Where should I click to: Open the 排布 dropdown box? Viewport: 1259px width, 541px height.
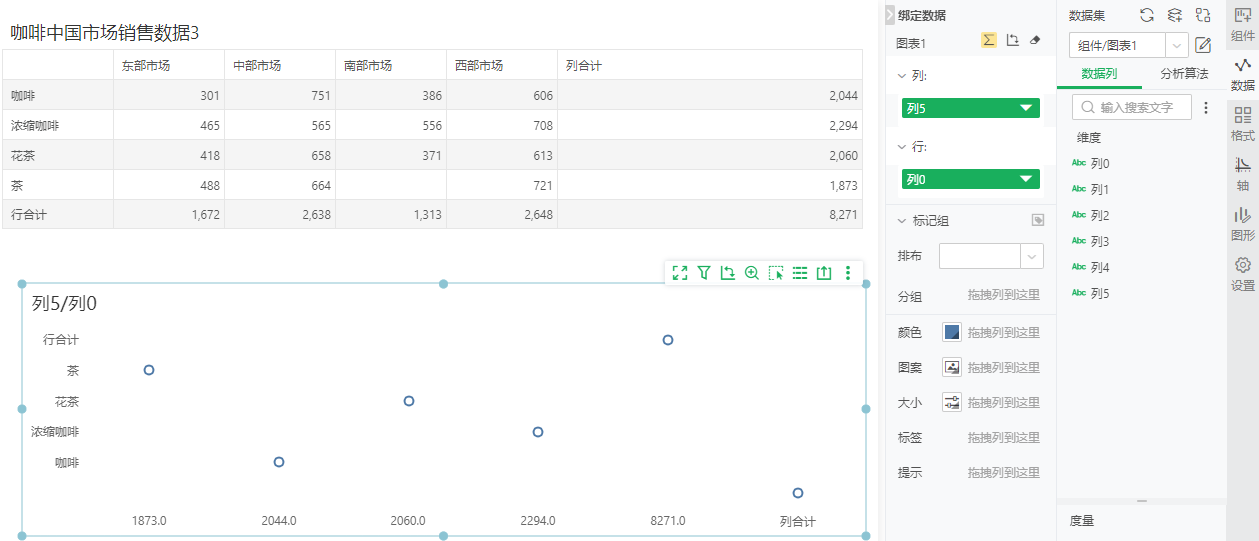[992, 256]
